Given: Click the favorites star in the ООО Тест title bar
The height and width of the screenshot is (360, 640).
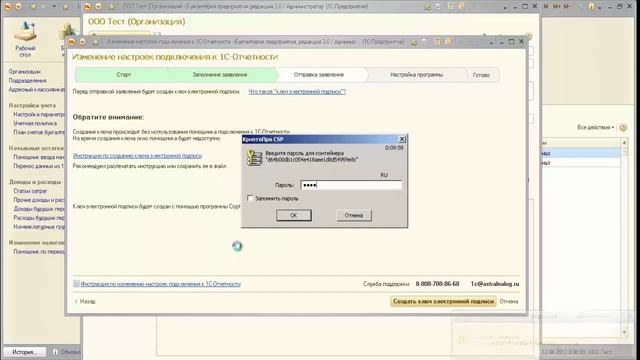Looking at the screenshot, I should point(113,7).
